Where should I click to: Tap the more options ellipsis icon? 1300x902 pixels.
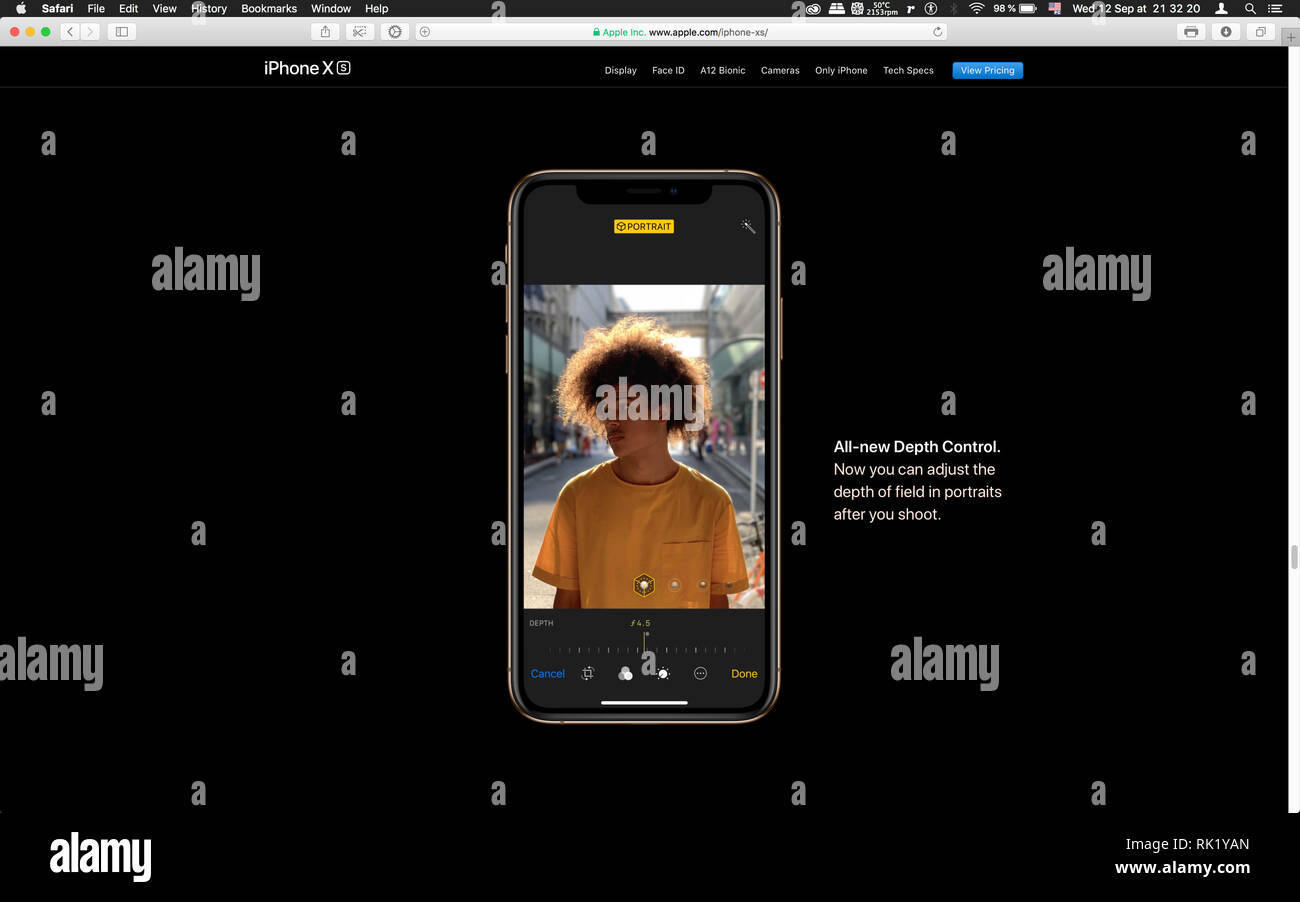(x=700, y=674)
